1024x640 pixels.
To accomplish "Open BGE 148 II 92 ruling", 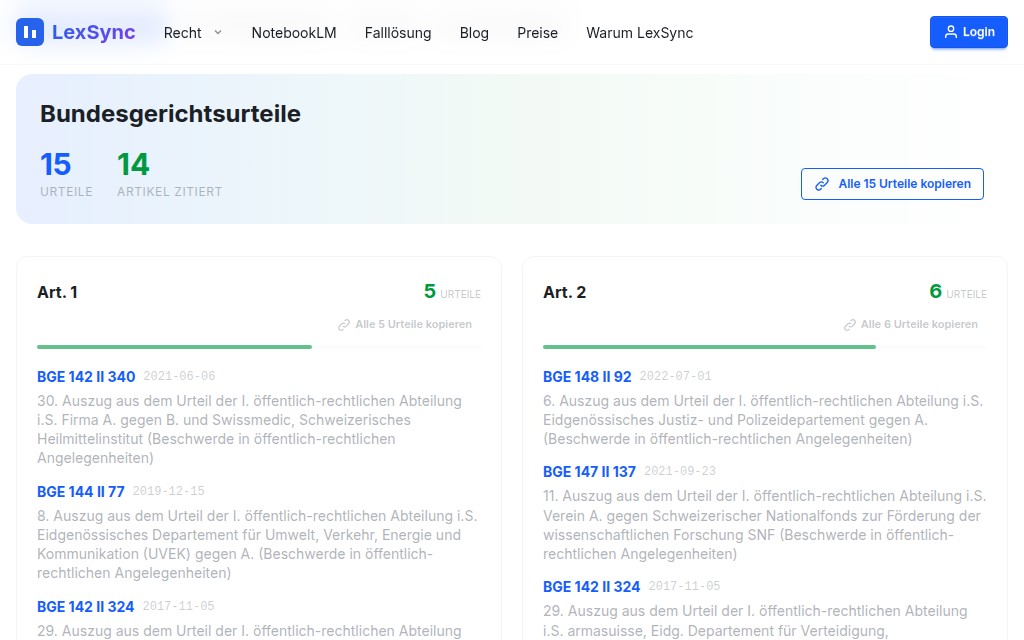I will coord(587,377).
